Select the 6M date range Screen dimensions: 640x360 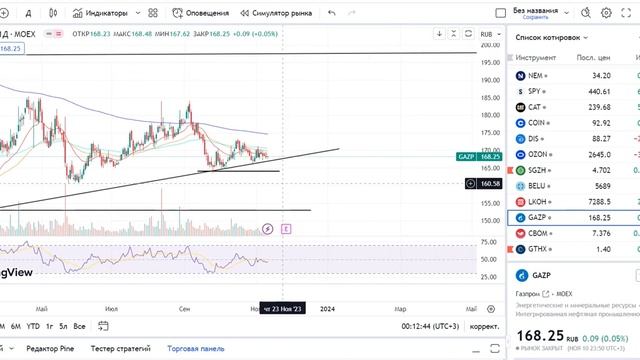click(16, 327)
